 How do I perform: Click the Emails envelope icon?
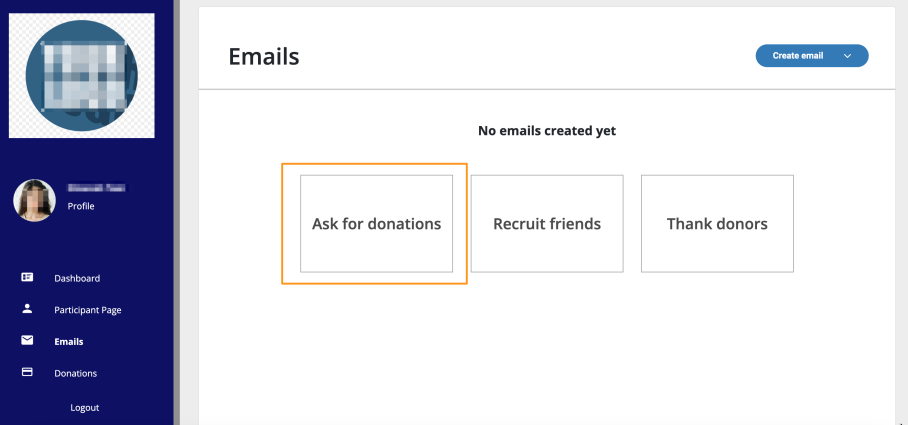[27, 340]
